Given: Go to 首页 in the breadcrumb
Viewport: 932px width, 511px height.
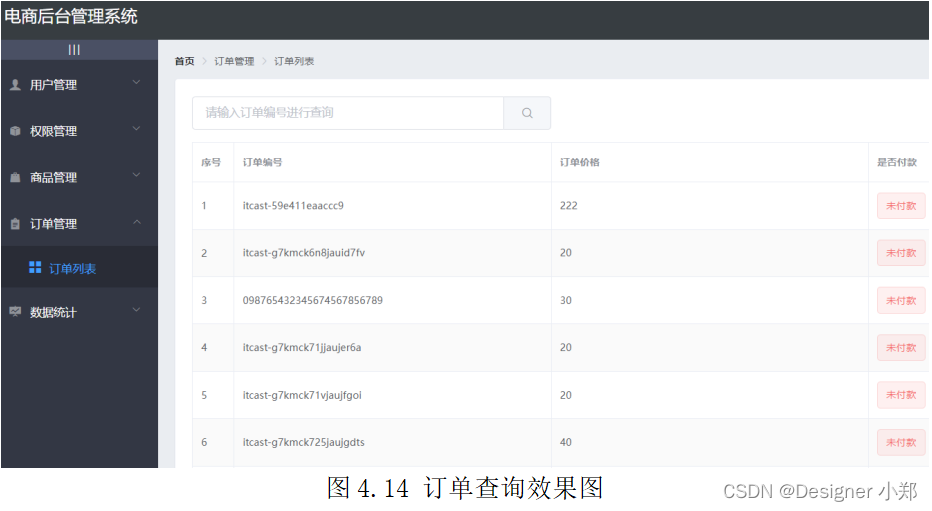Looking at the screenshot, I should 184,61.
